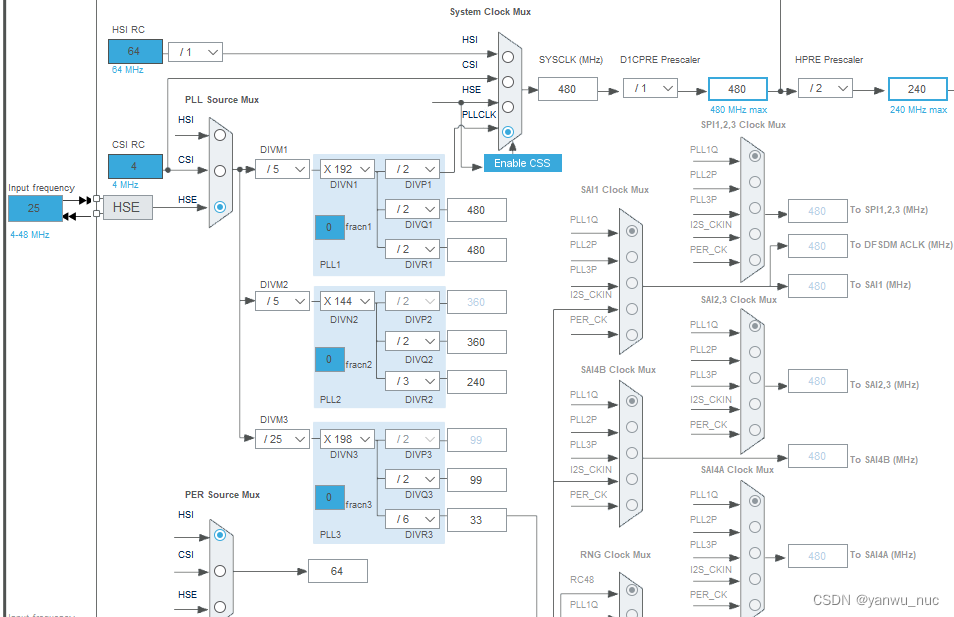Click the "480 MHz max" label
Viewport: 954px width, 617px height.
pos(739,110)
